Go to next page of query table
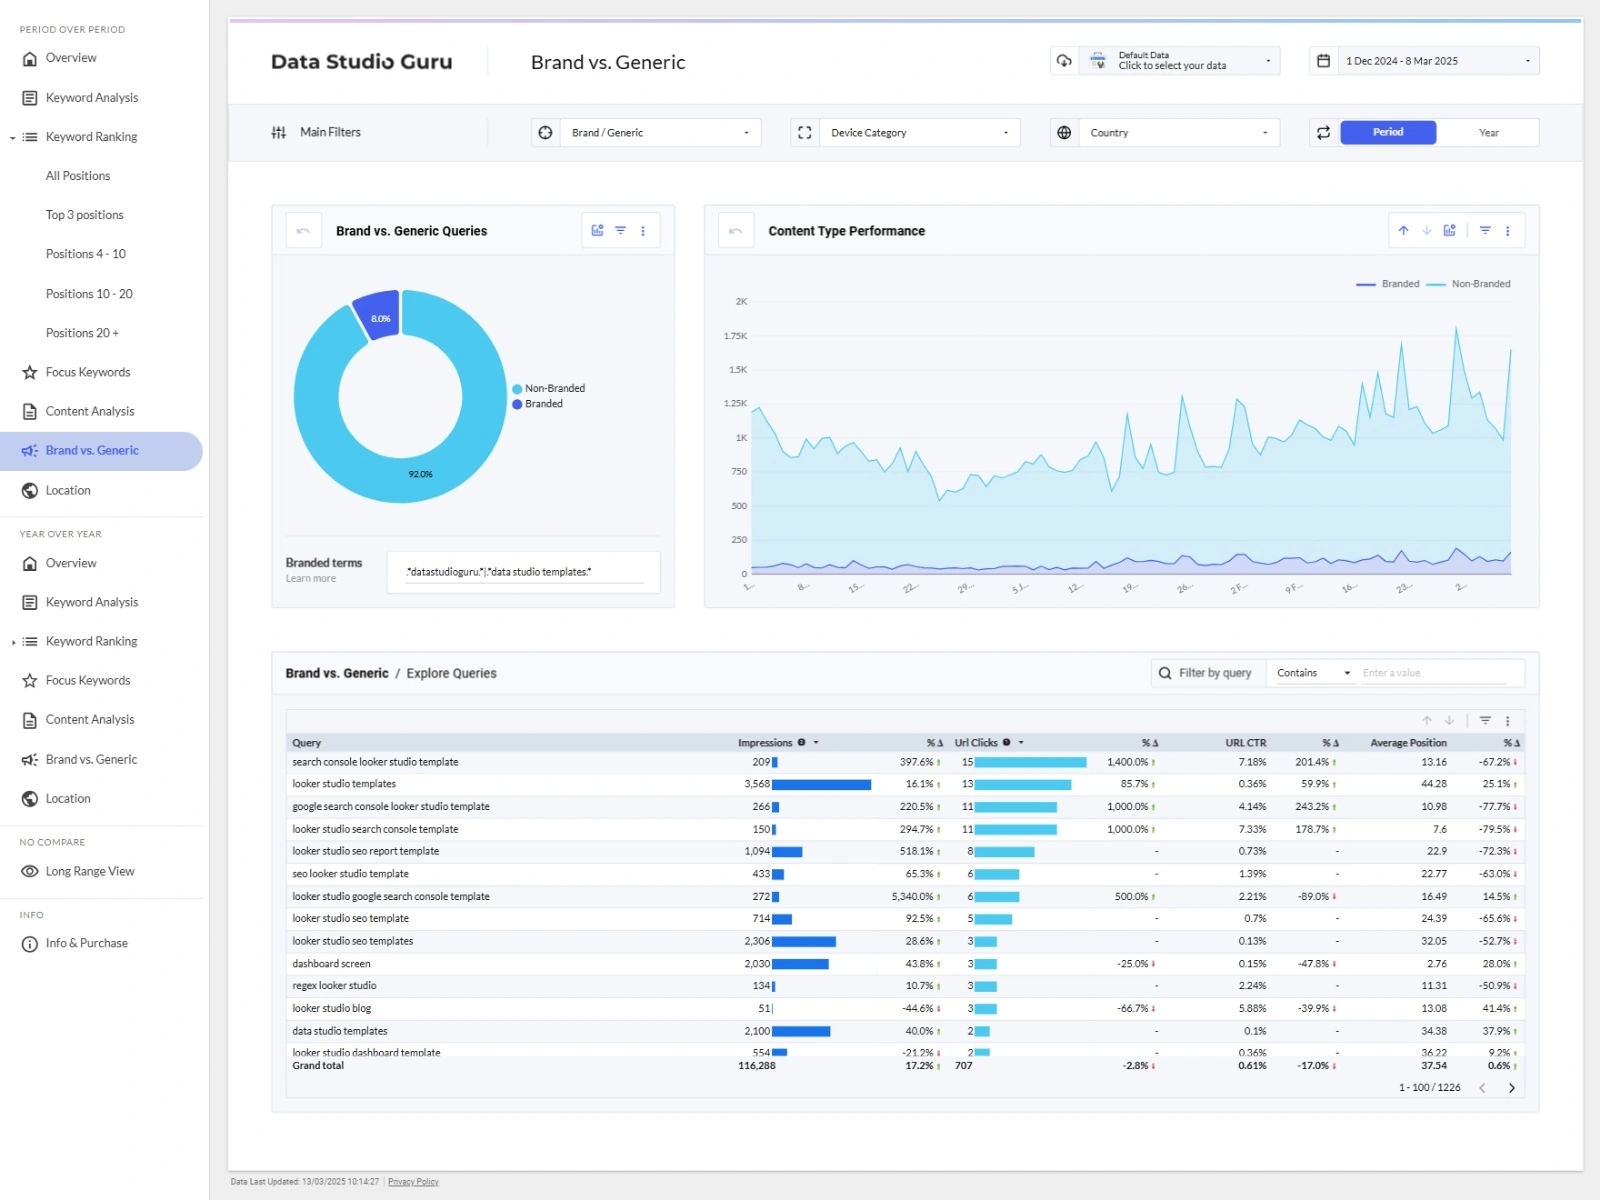The width and height of the screenshot is (1600, 1200). click(x=1511, y=1088)
